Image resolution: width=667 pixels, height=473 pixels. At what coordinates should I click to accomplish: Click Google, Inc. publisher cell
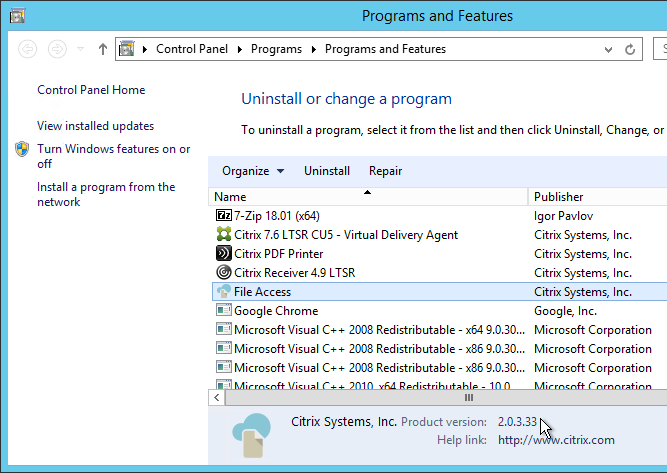[x=565, y=311]
